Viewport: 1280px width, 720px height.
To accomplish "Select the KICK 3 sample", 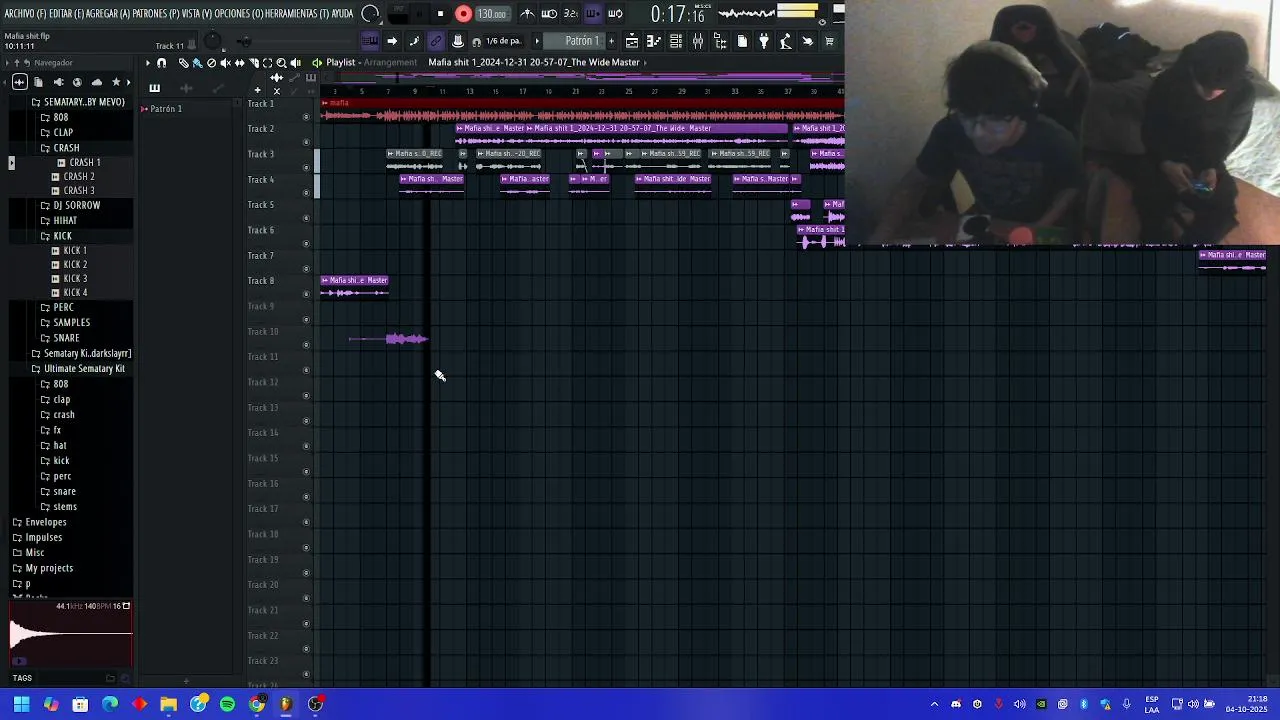I will [x=75, y=278].
